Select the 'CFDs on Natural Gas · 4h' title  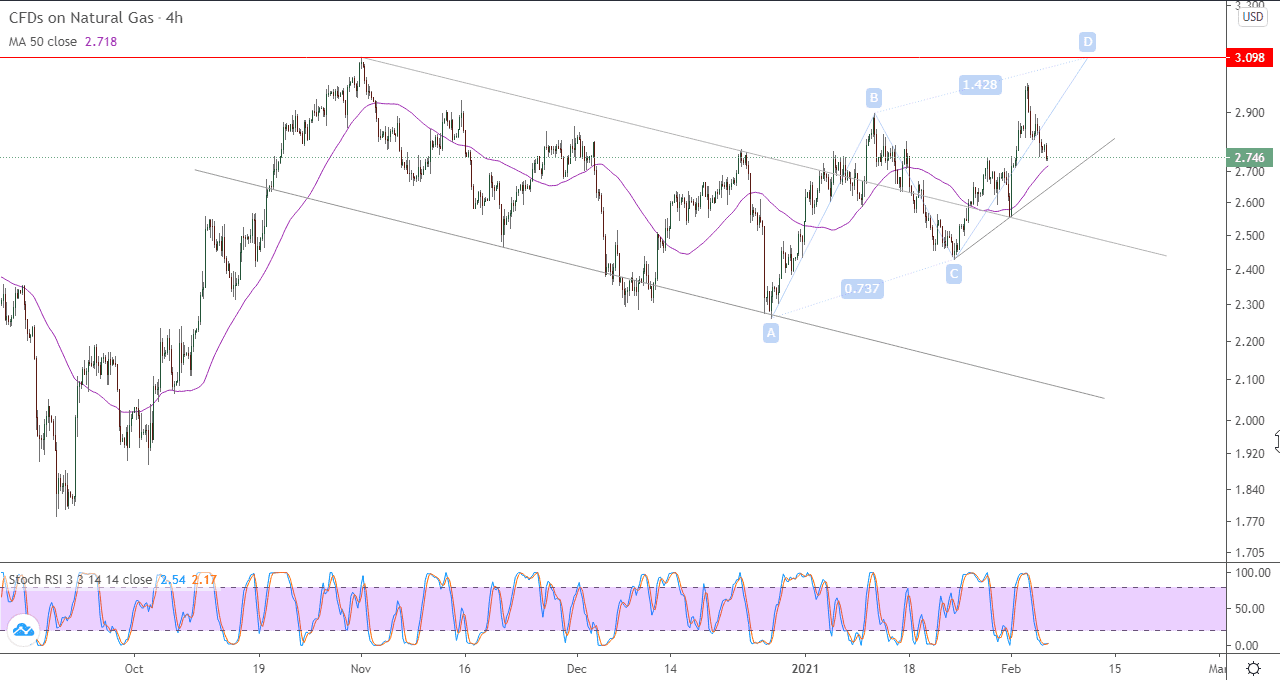click(x=96, y=18)
